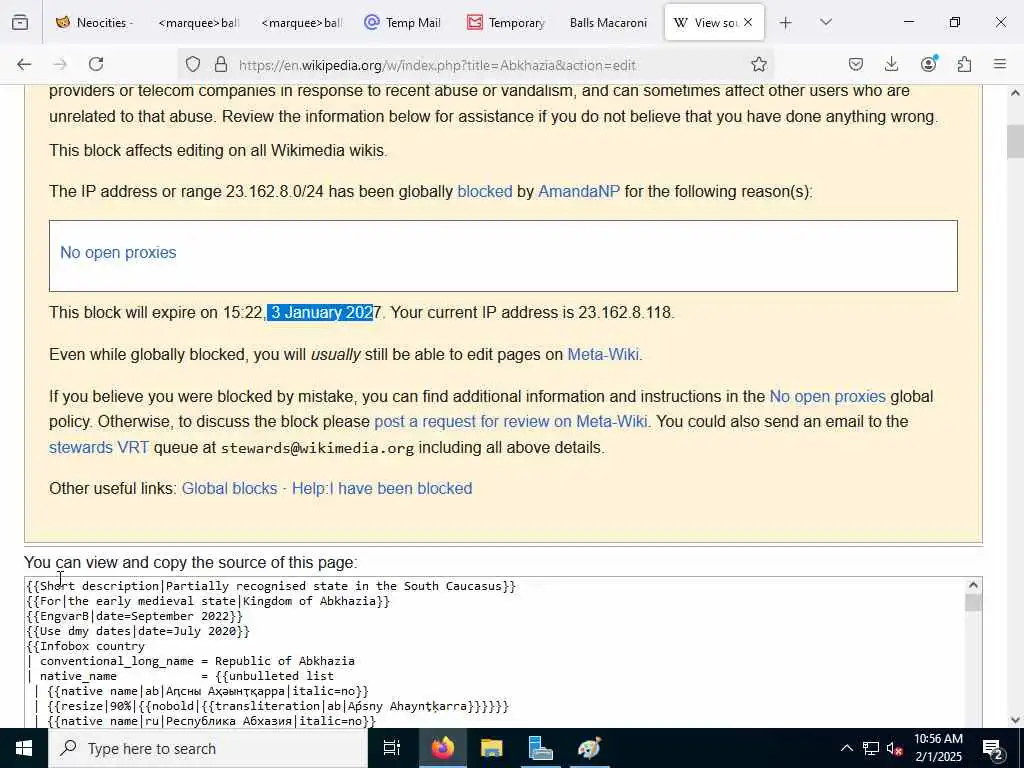Click the '{{EngvarB|date=September 2022}}' line
The image size is (1024, 768).
(135, 616)
